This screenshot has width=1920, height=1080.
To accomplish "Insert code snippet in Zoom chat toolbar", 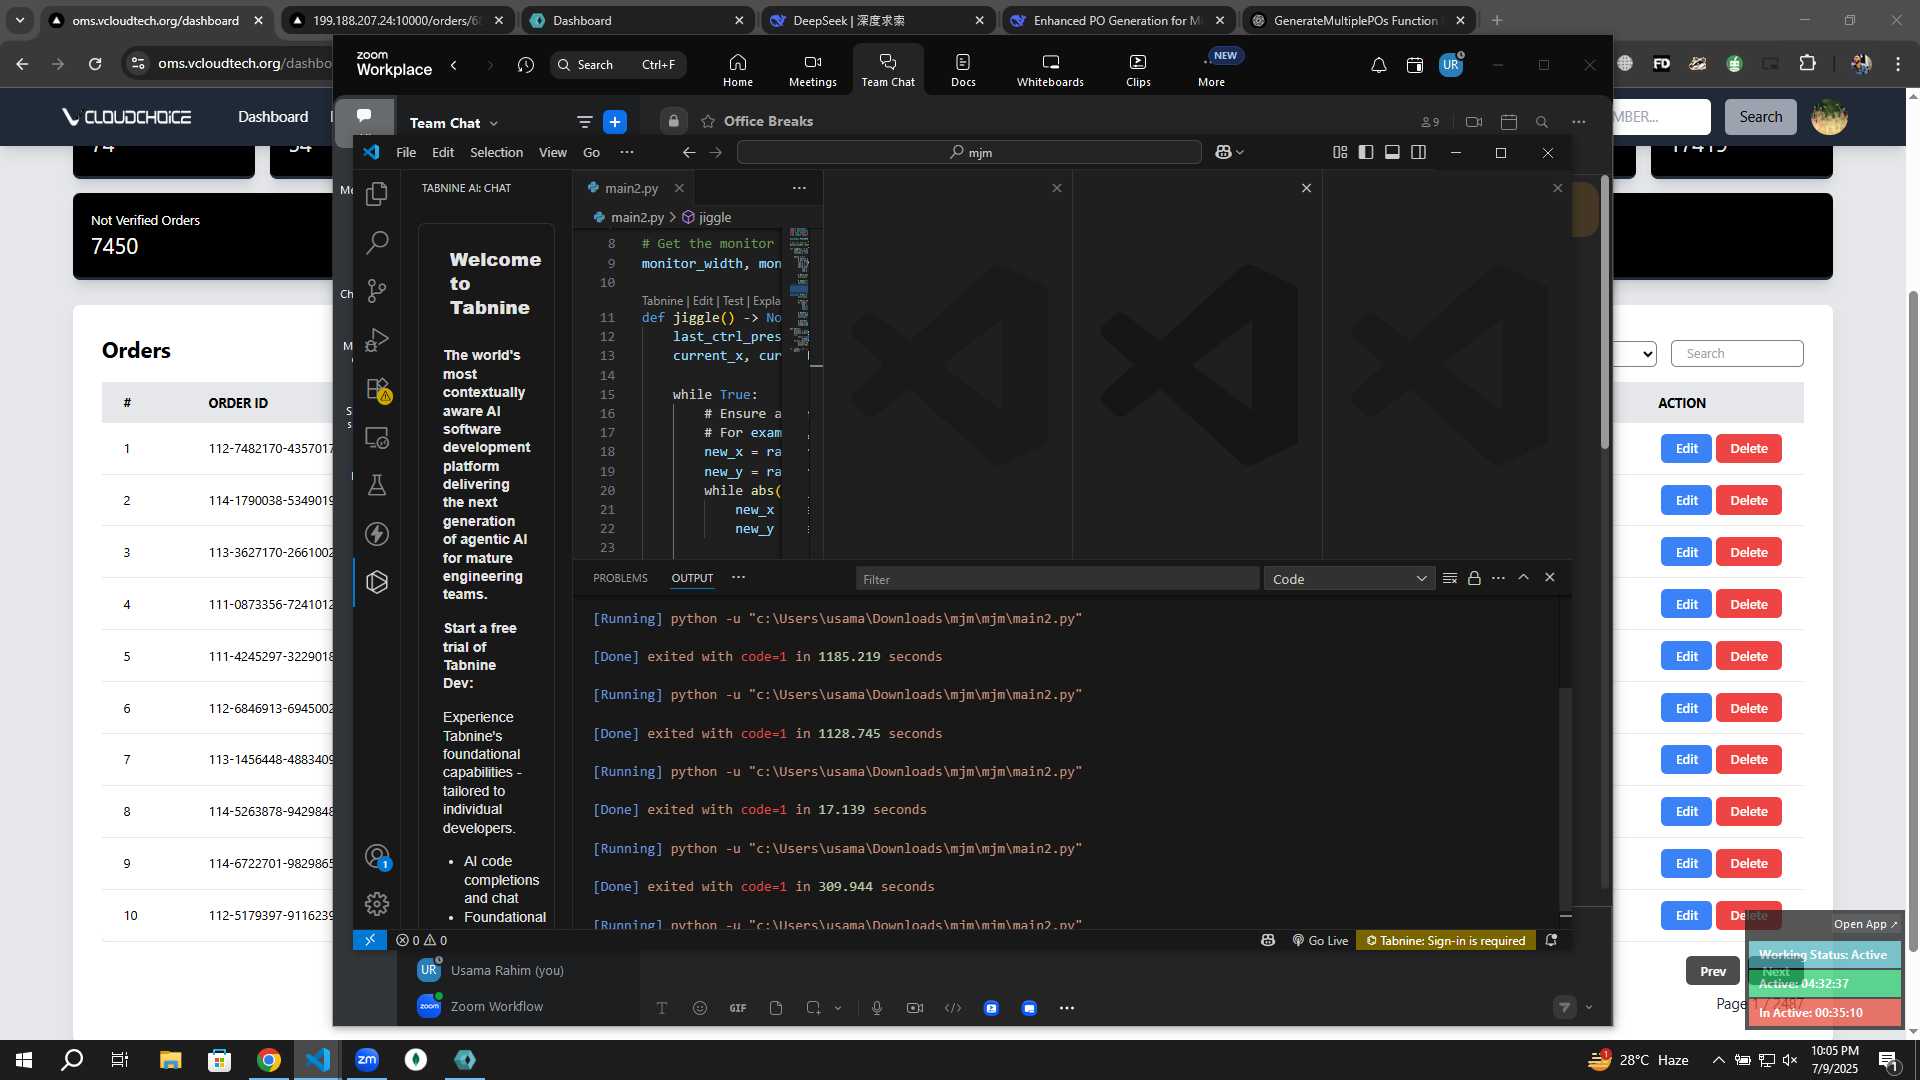I will 953,1008.
